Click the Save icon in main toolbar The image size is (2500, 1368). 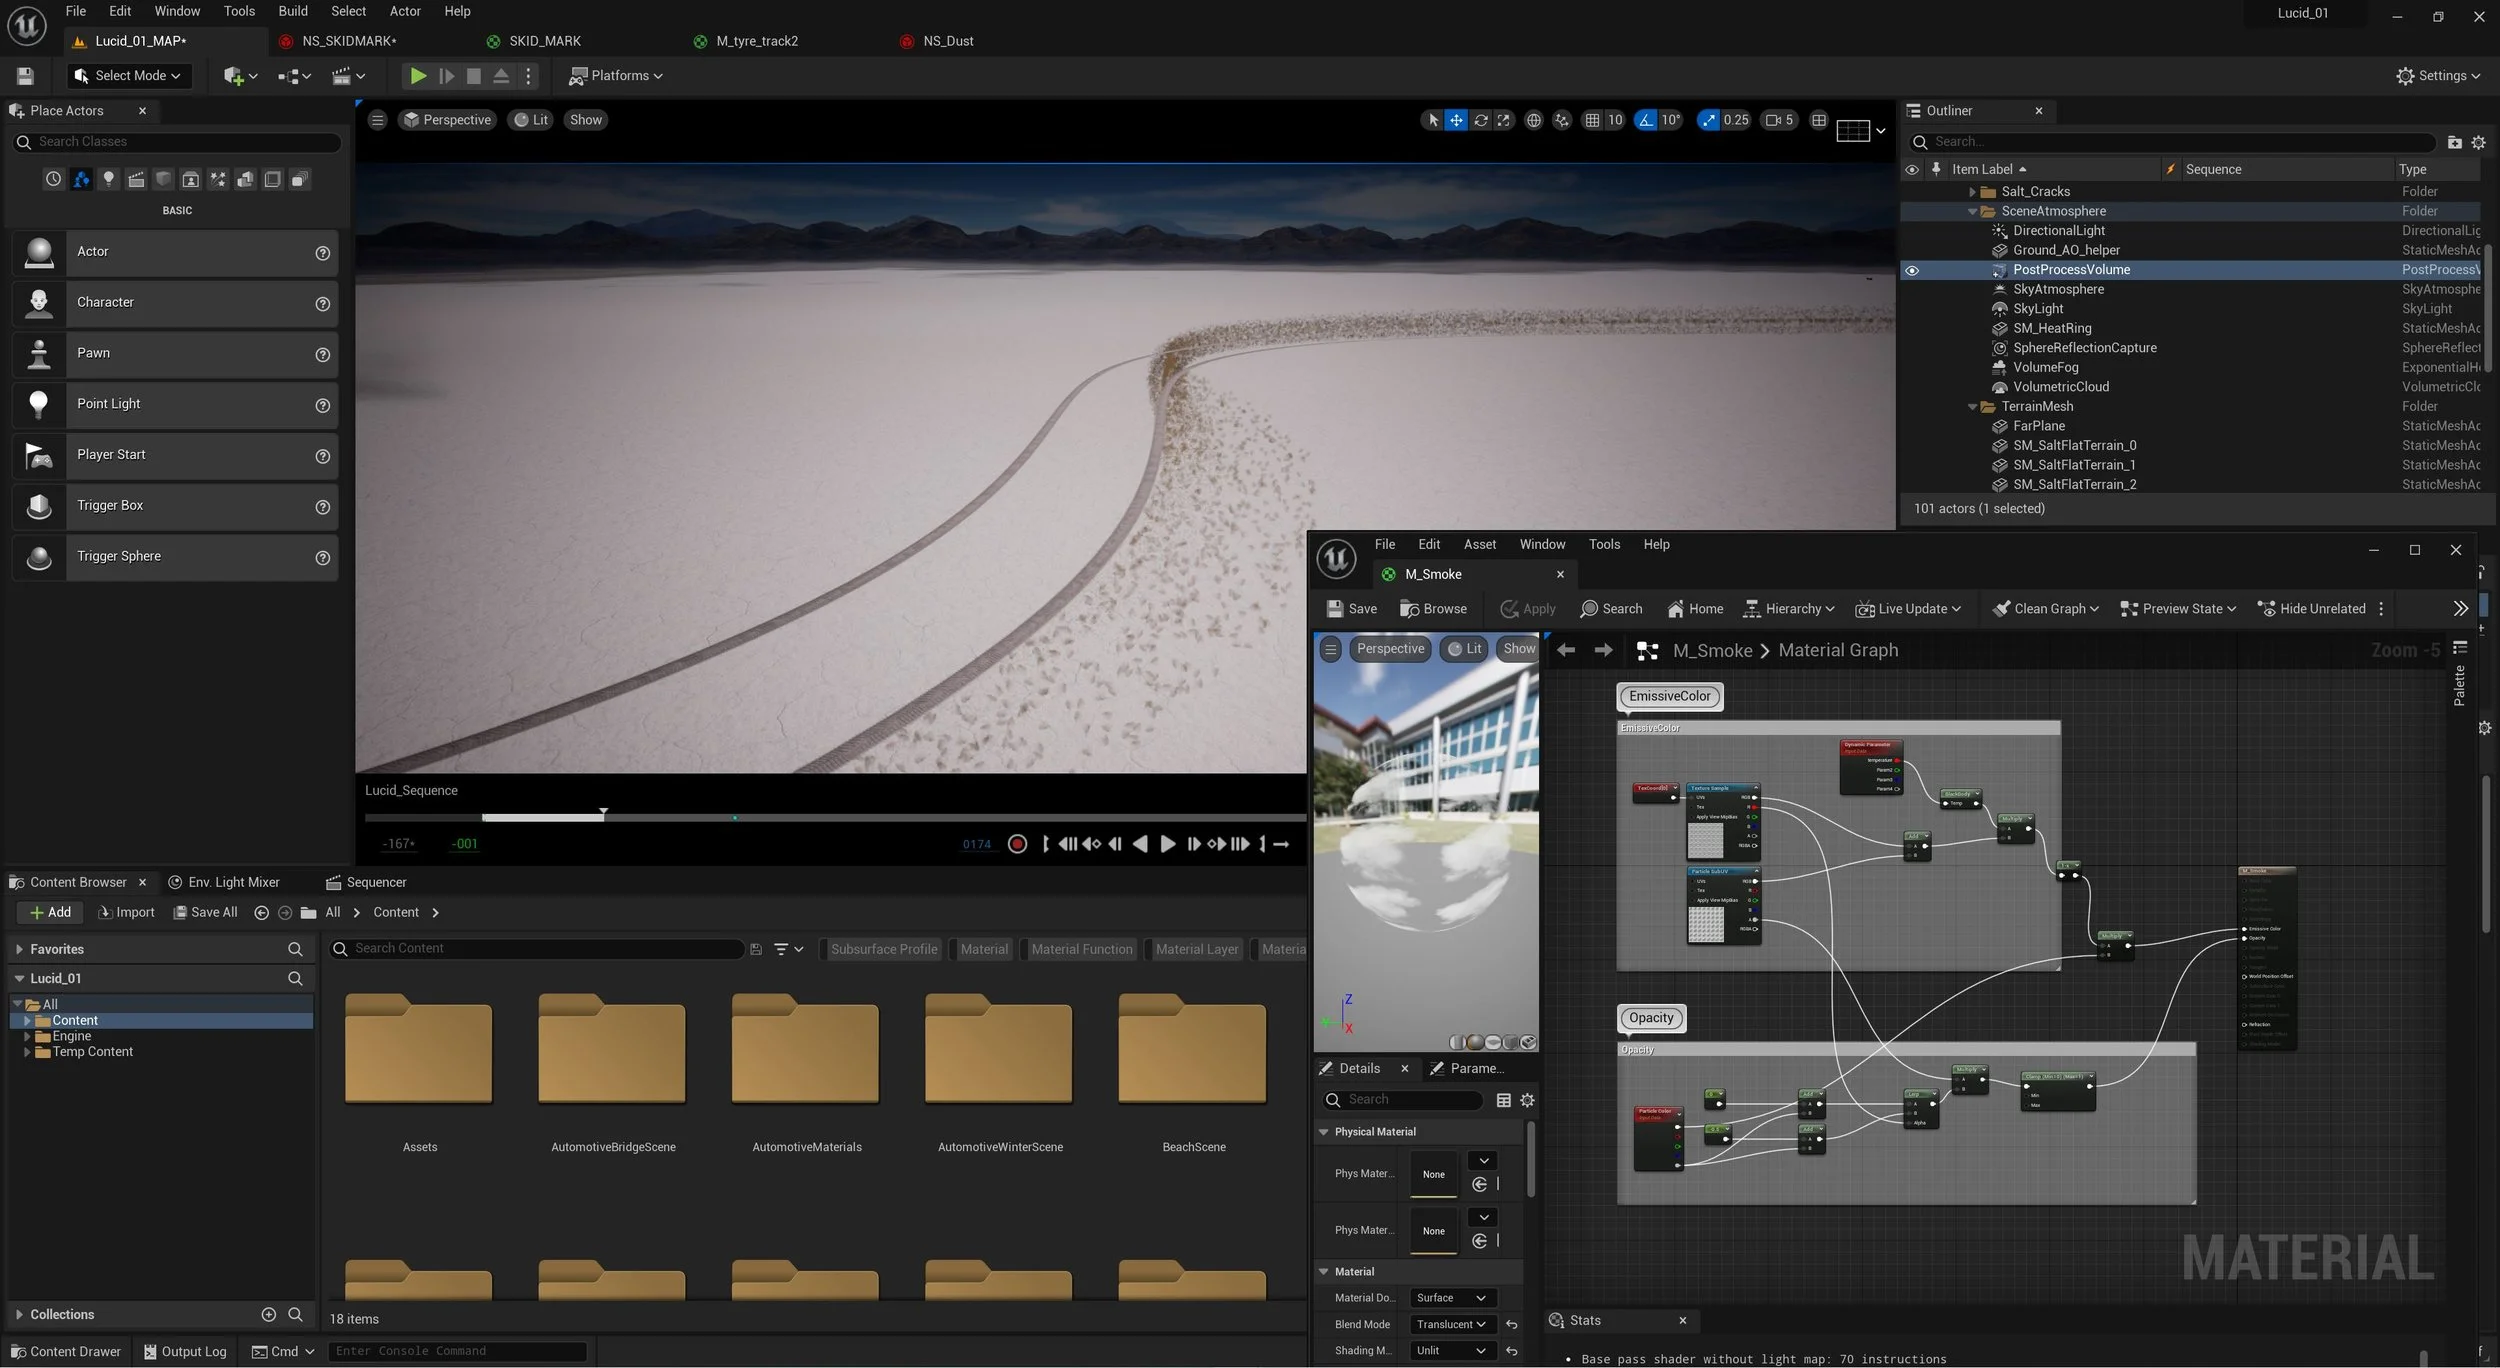click(26, 76)
